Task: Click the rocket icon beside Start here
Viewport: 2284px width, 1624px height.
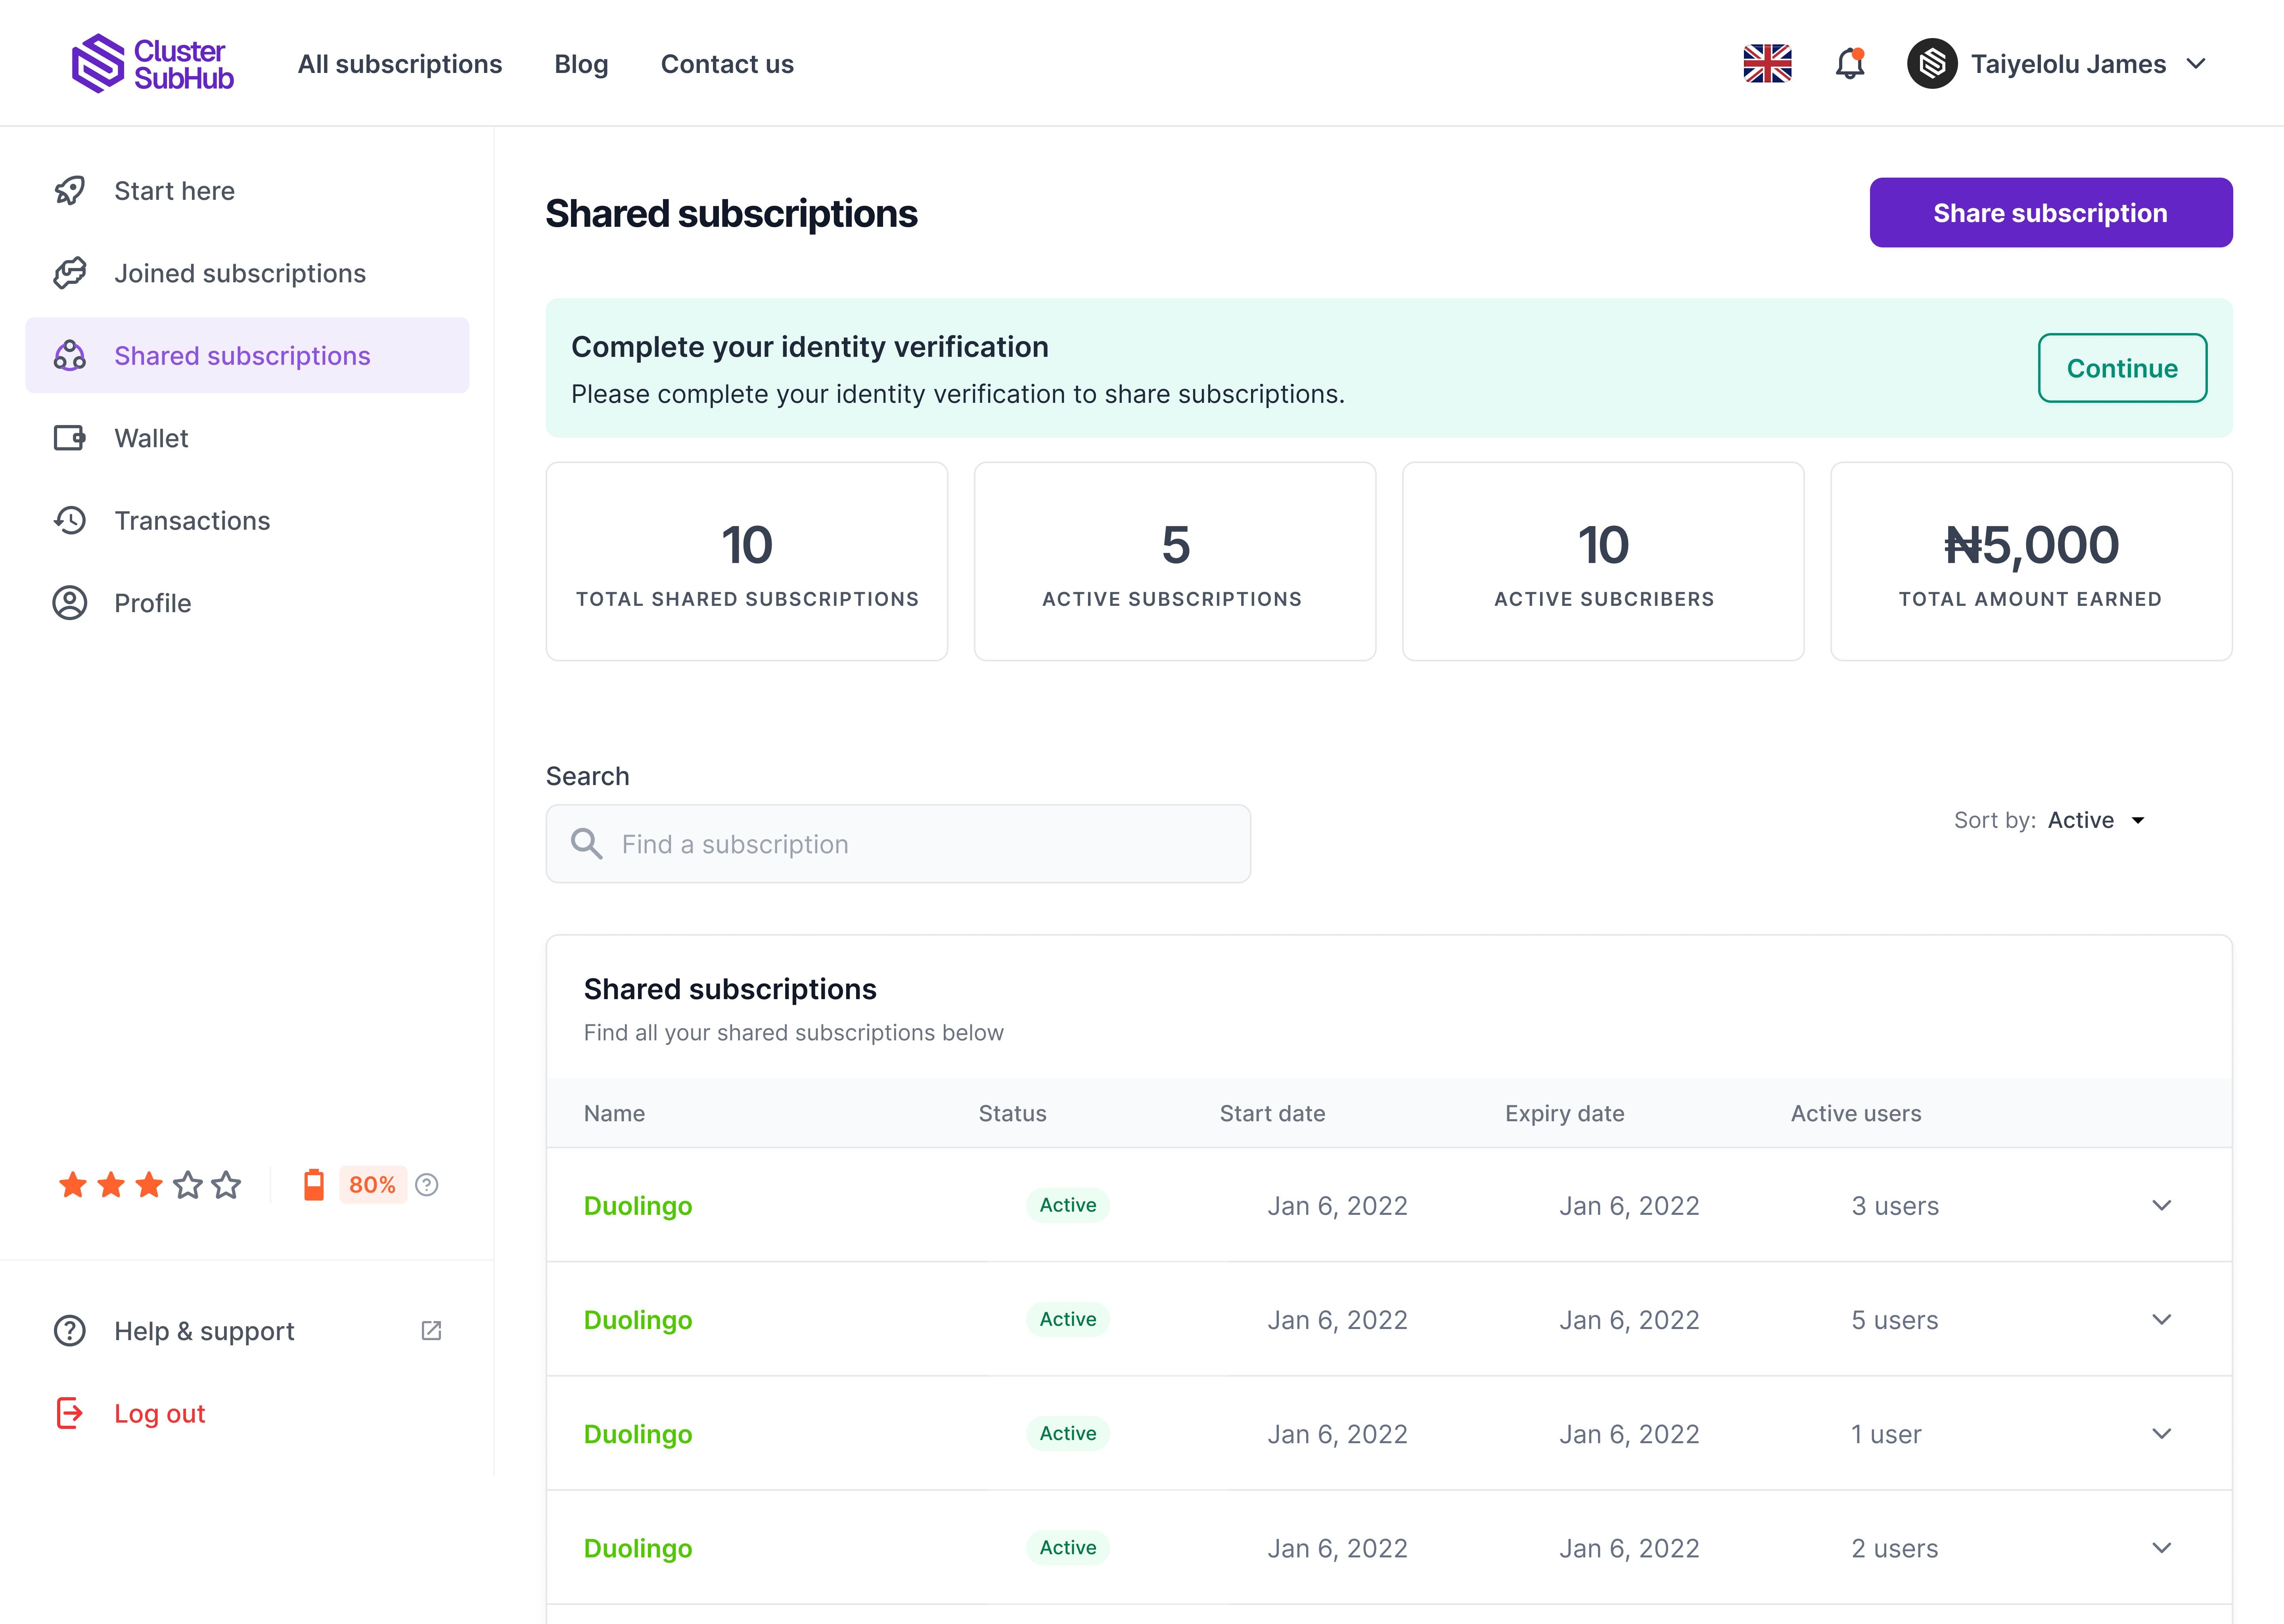Action: (x=70, y=190)
